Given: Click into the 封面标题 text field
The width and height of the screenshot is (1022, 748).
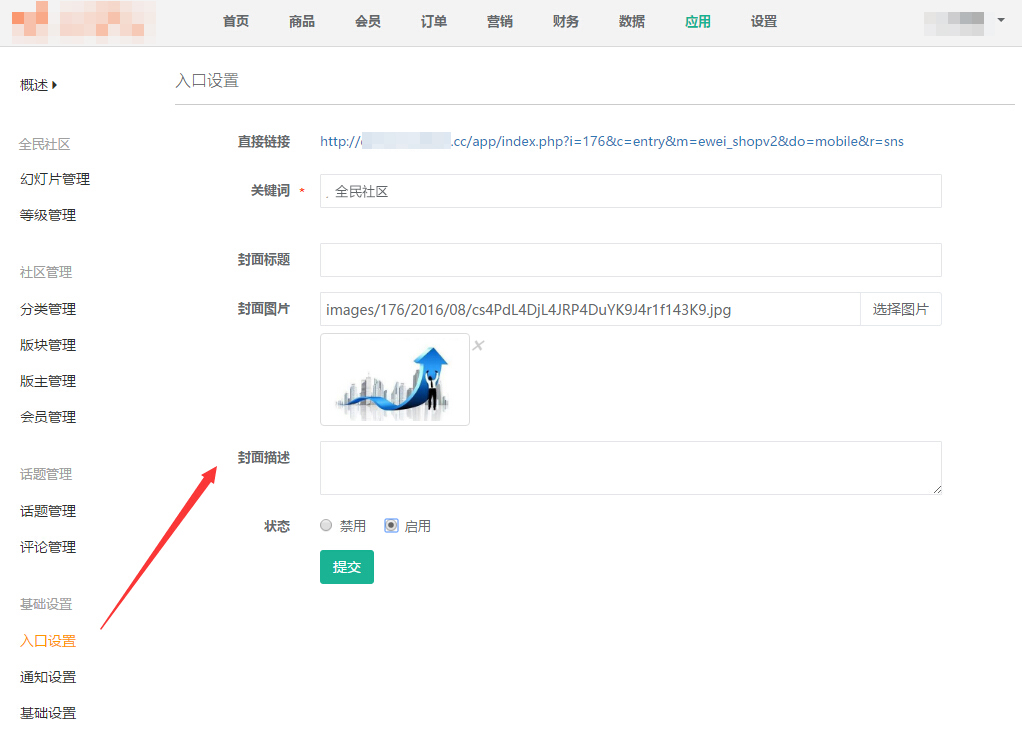Looking at the screenshot, I should pos(630,260).
